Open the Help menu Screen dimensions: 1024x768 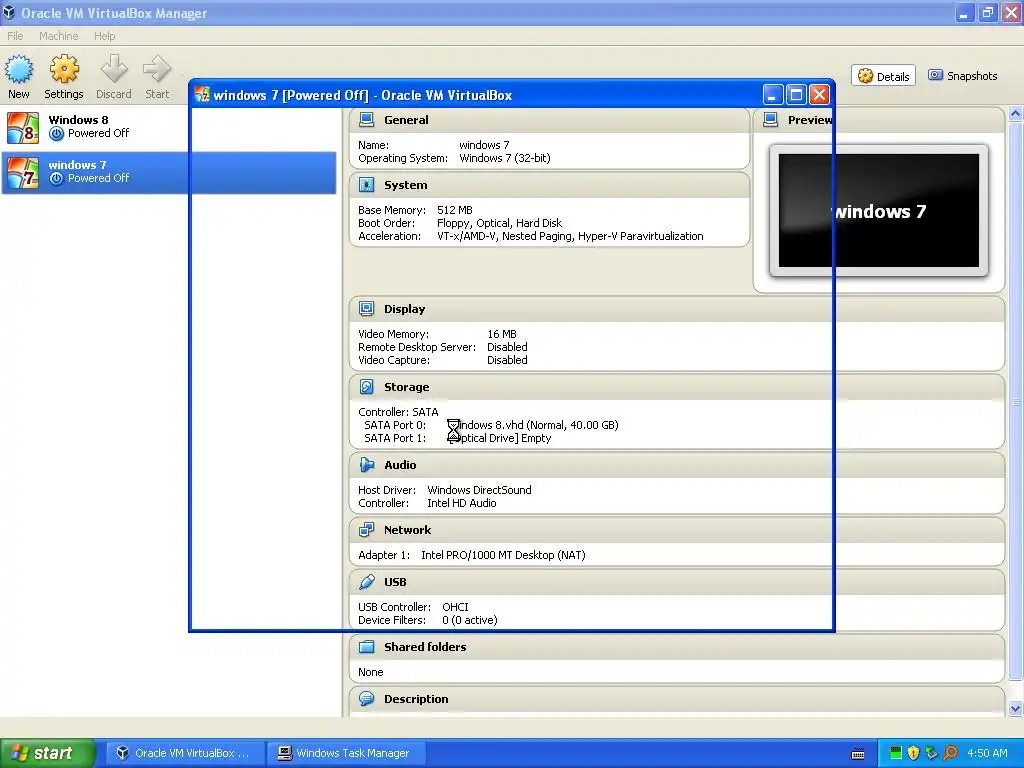(x=104, y=36)
